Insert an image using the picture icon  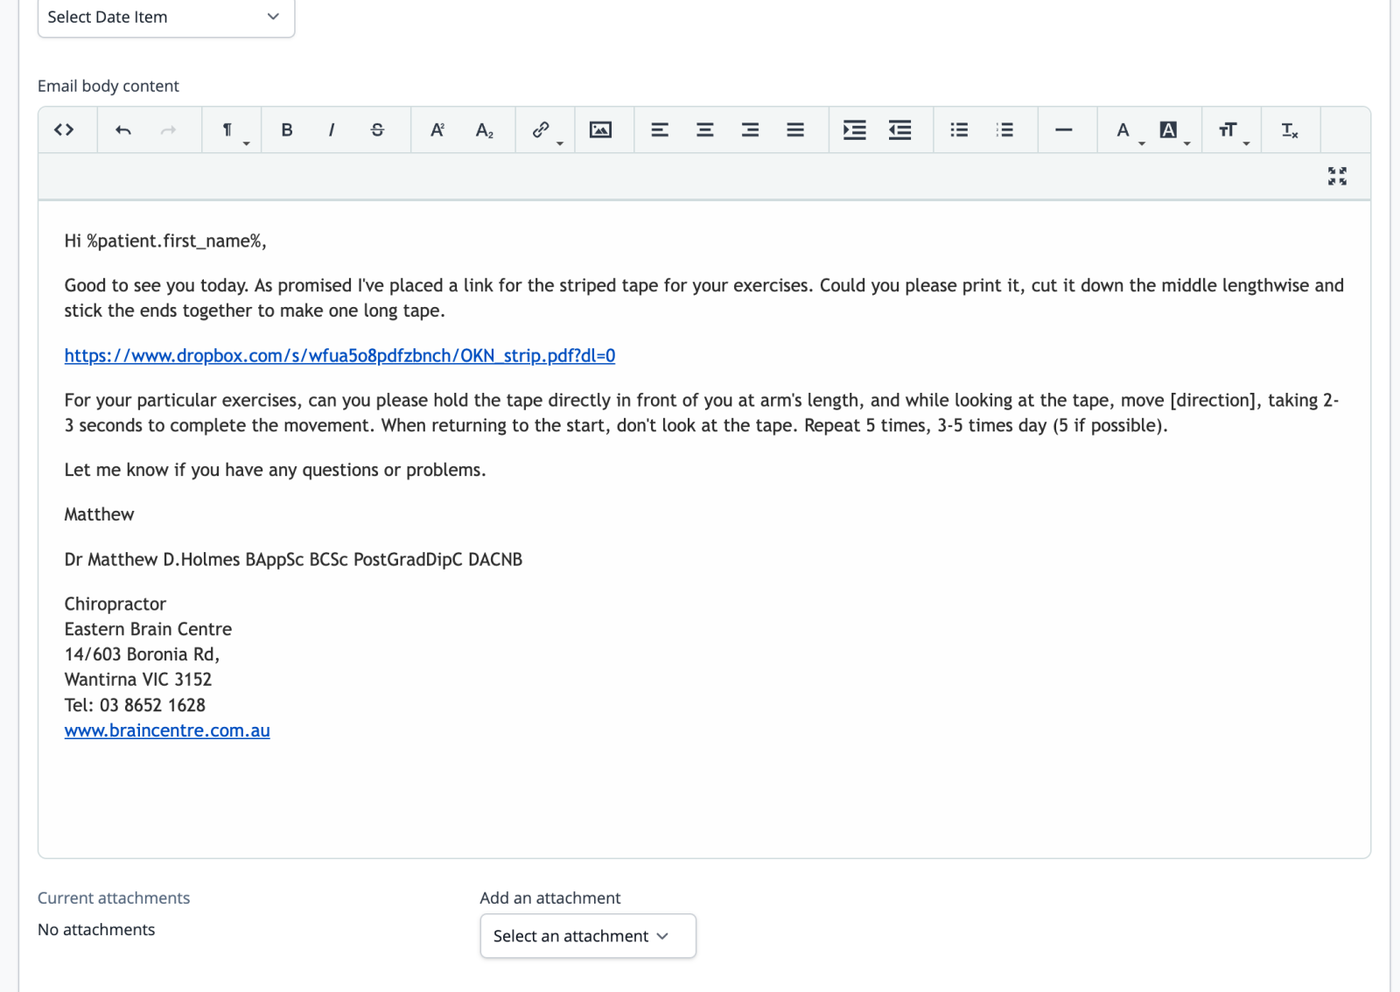[600, 130]
